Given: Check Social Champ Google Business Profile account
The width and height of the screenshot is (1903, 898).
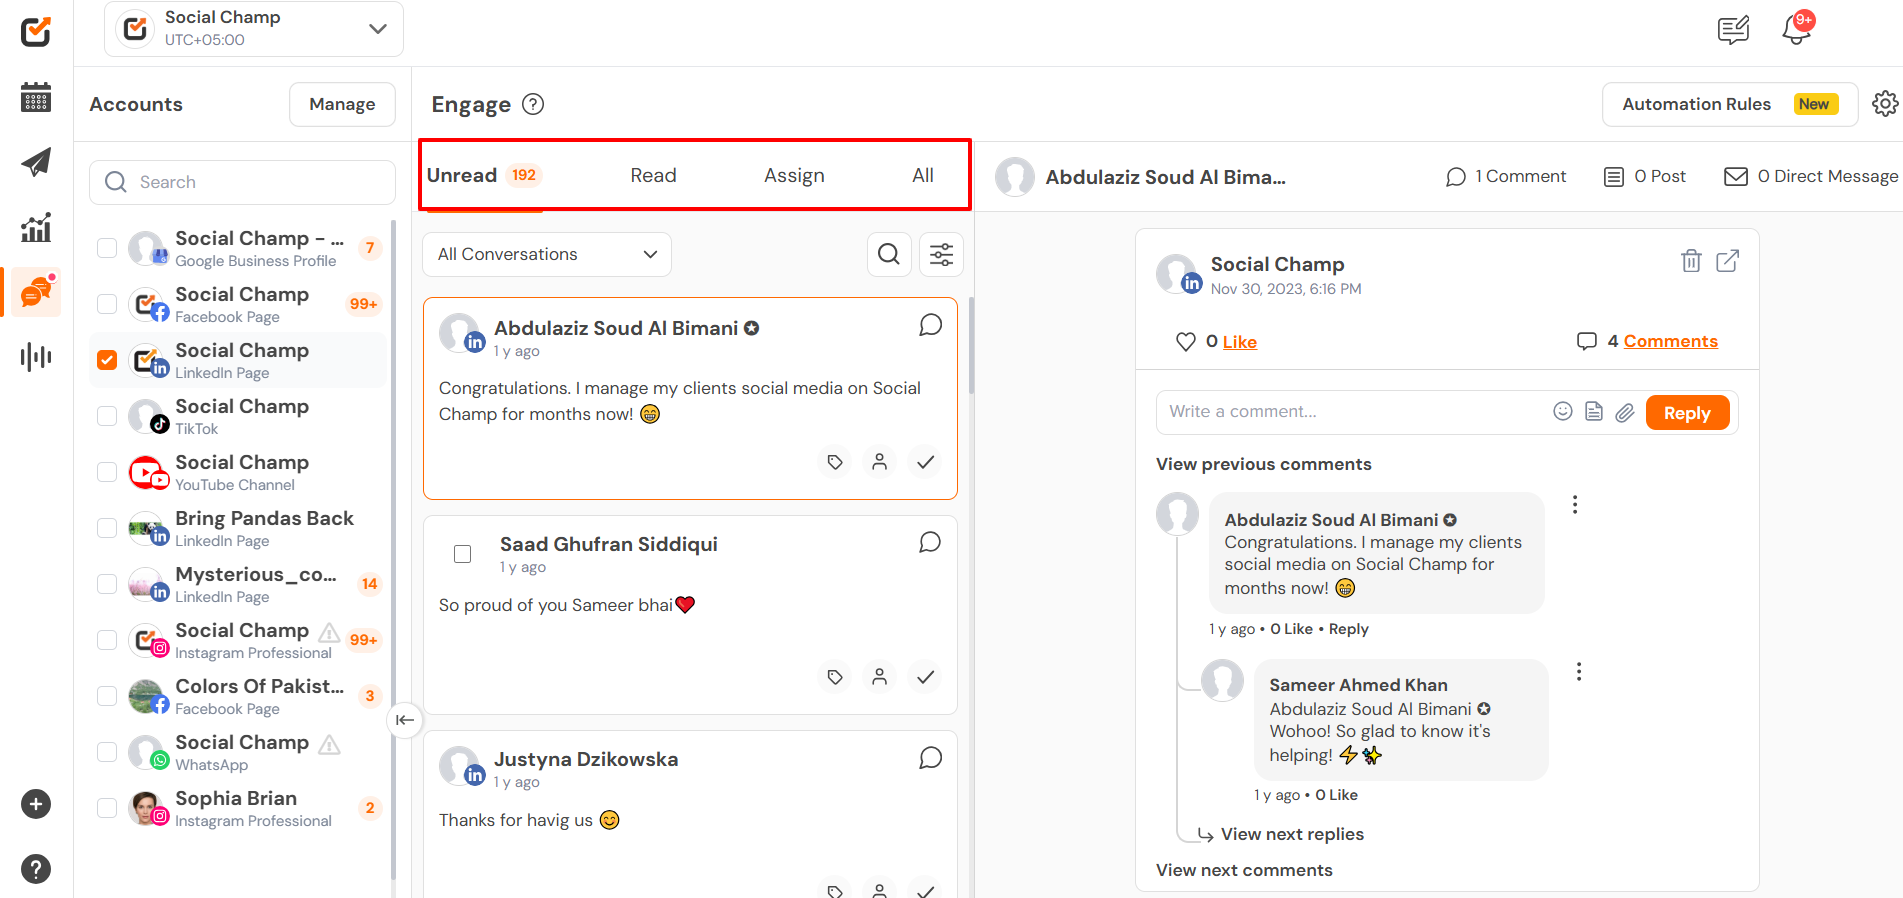Looking at the screenshot, I should point(107,248).
